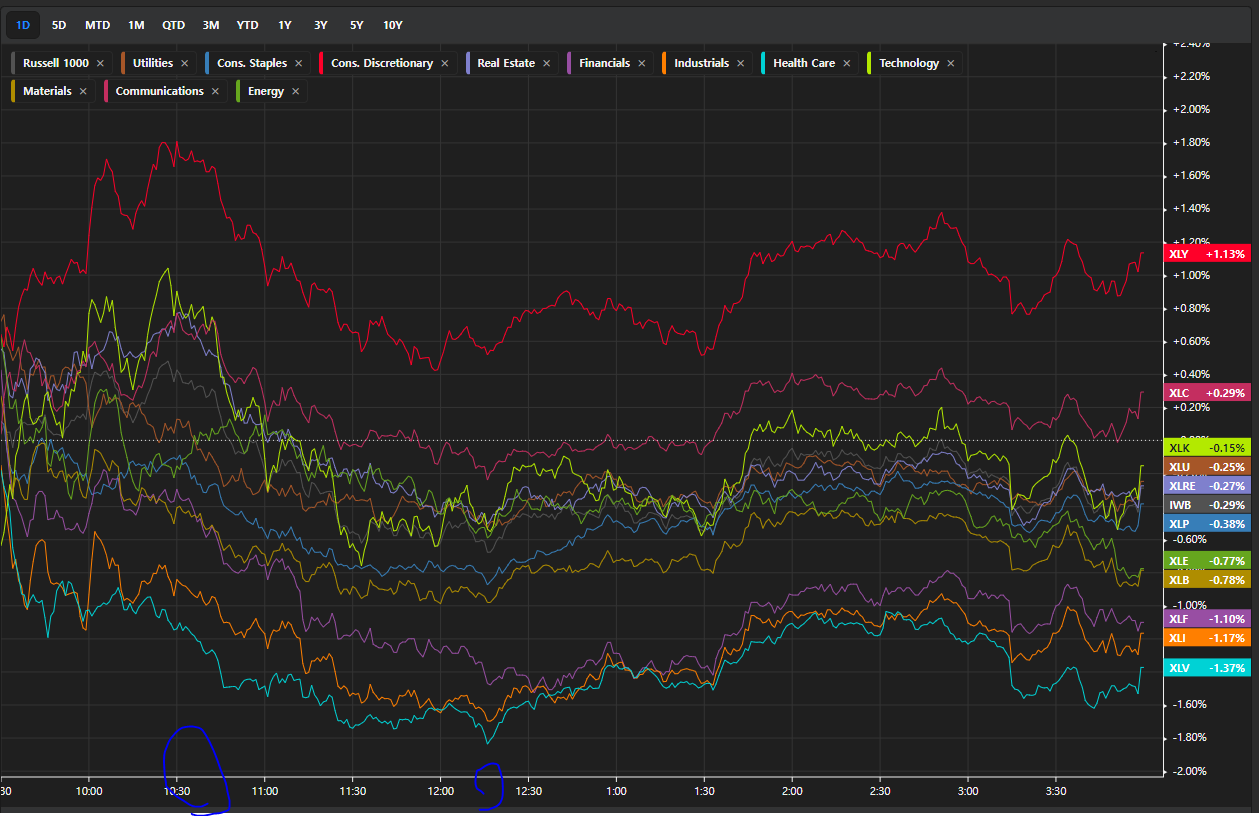The width and height of the screenshot is (1259, 816).
Task: Choose the 10Y time period
Action: point(393,24)
